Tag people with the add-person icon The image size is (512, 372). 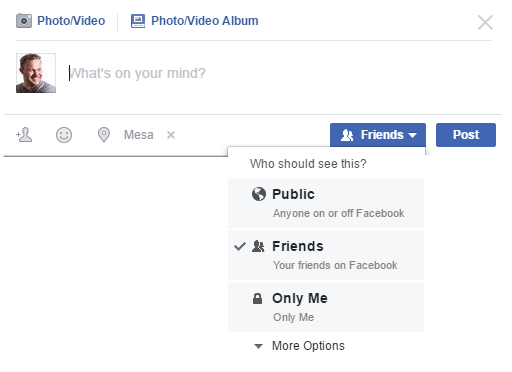[x=24, y=135]
